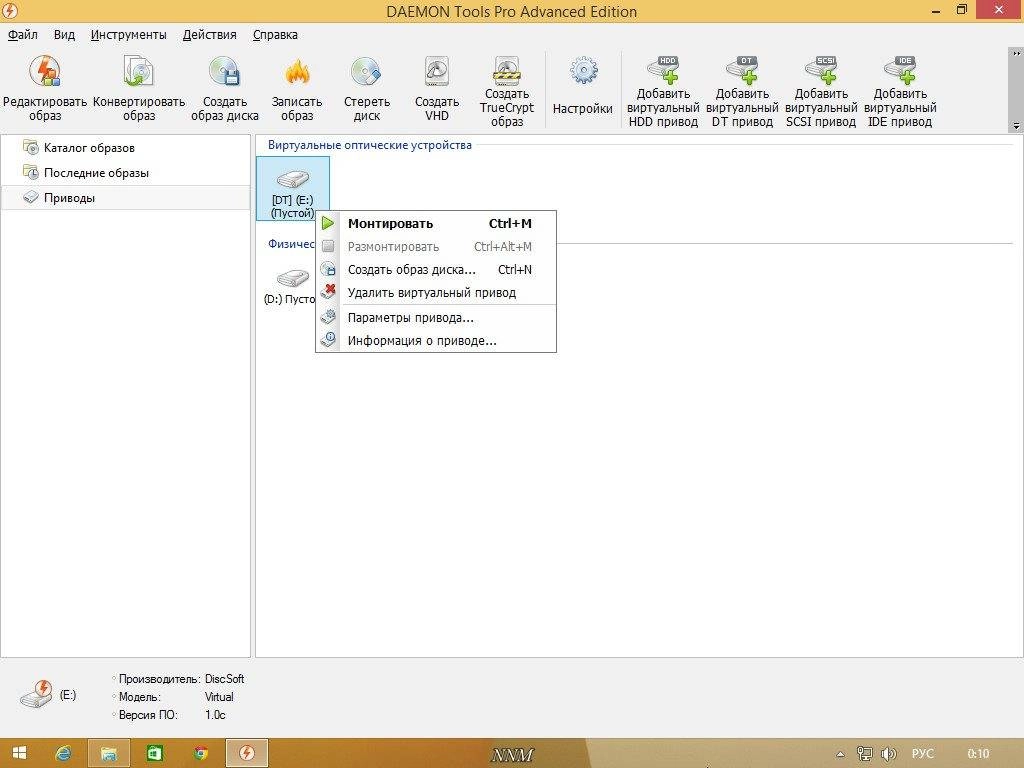
Task: Select Burn Image (Записать образ) flame icon
Action: [297, 89]
